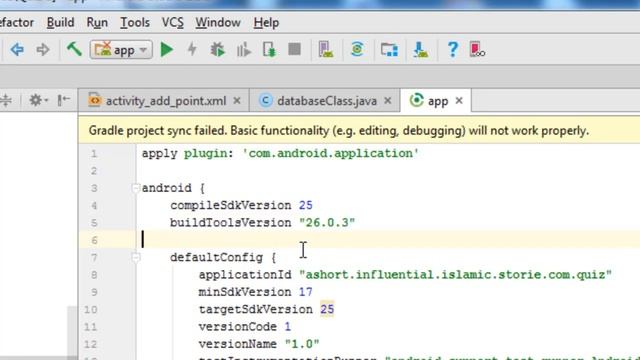Debug app with the bug icon
The height and width of the screenshot is (360, 640).
coord(218,50)
